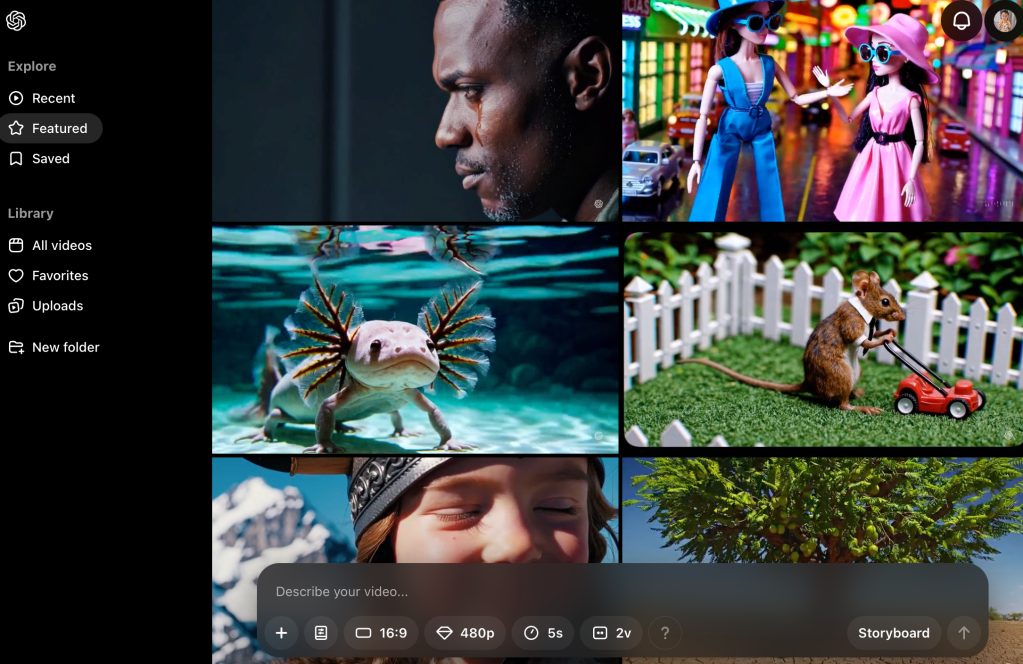The height and width of the screenshot is (664, 1023).
Task: Open the 5s duration dropdown
Action: 543,633
